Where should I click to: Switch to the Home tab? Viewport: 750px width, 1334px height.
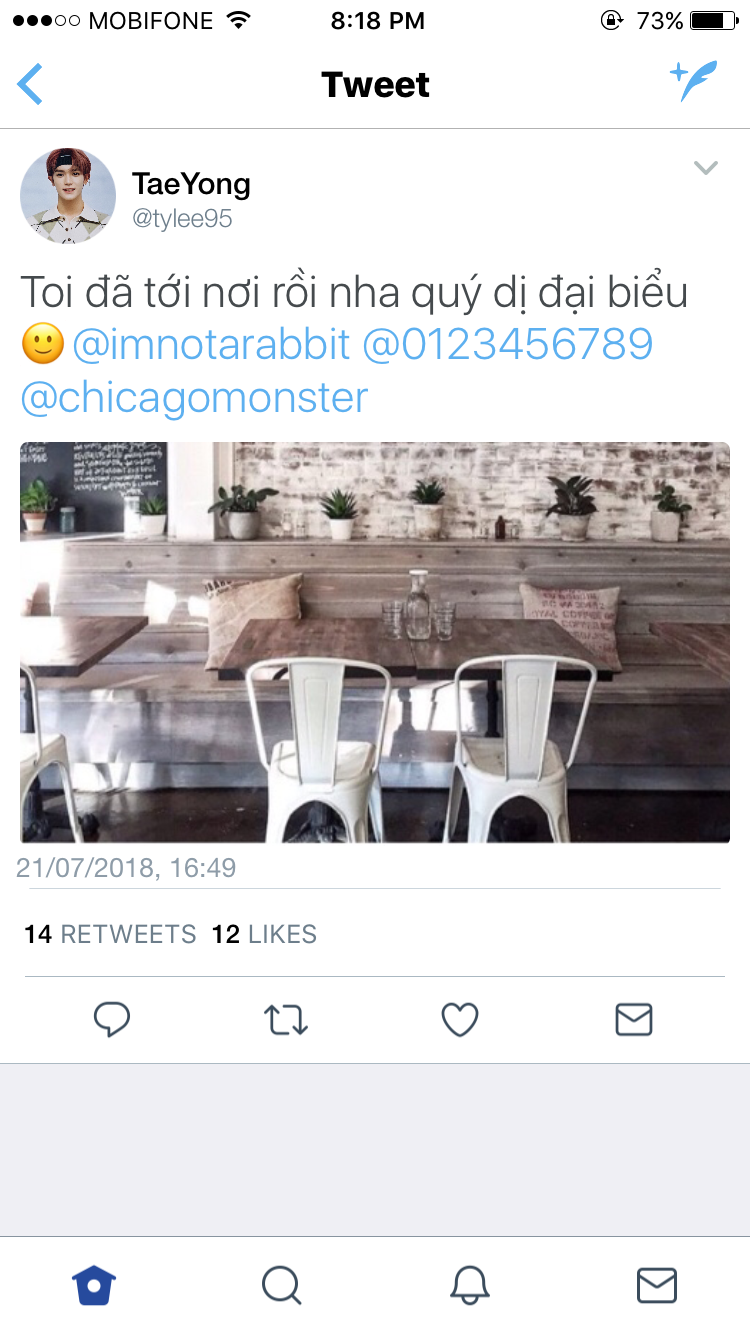tap(95, 1284)
